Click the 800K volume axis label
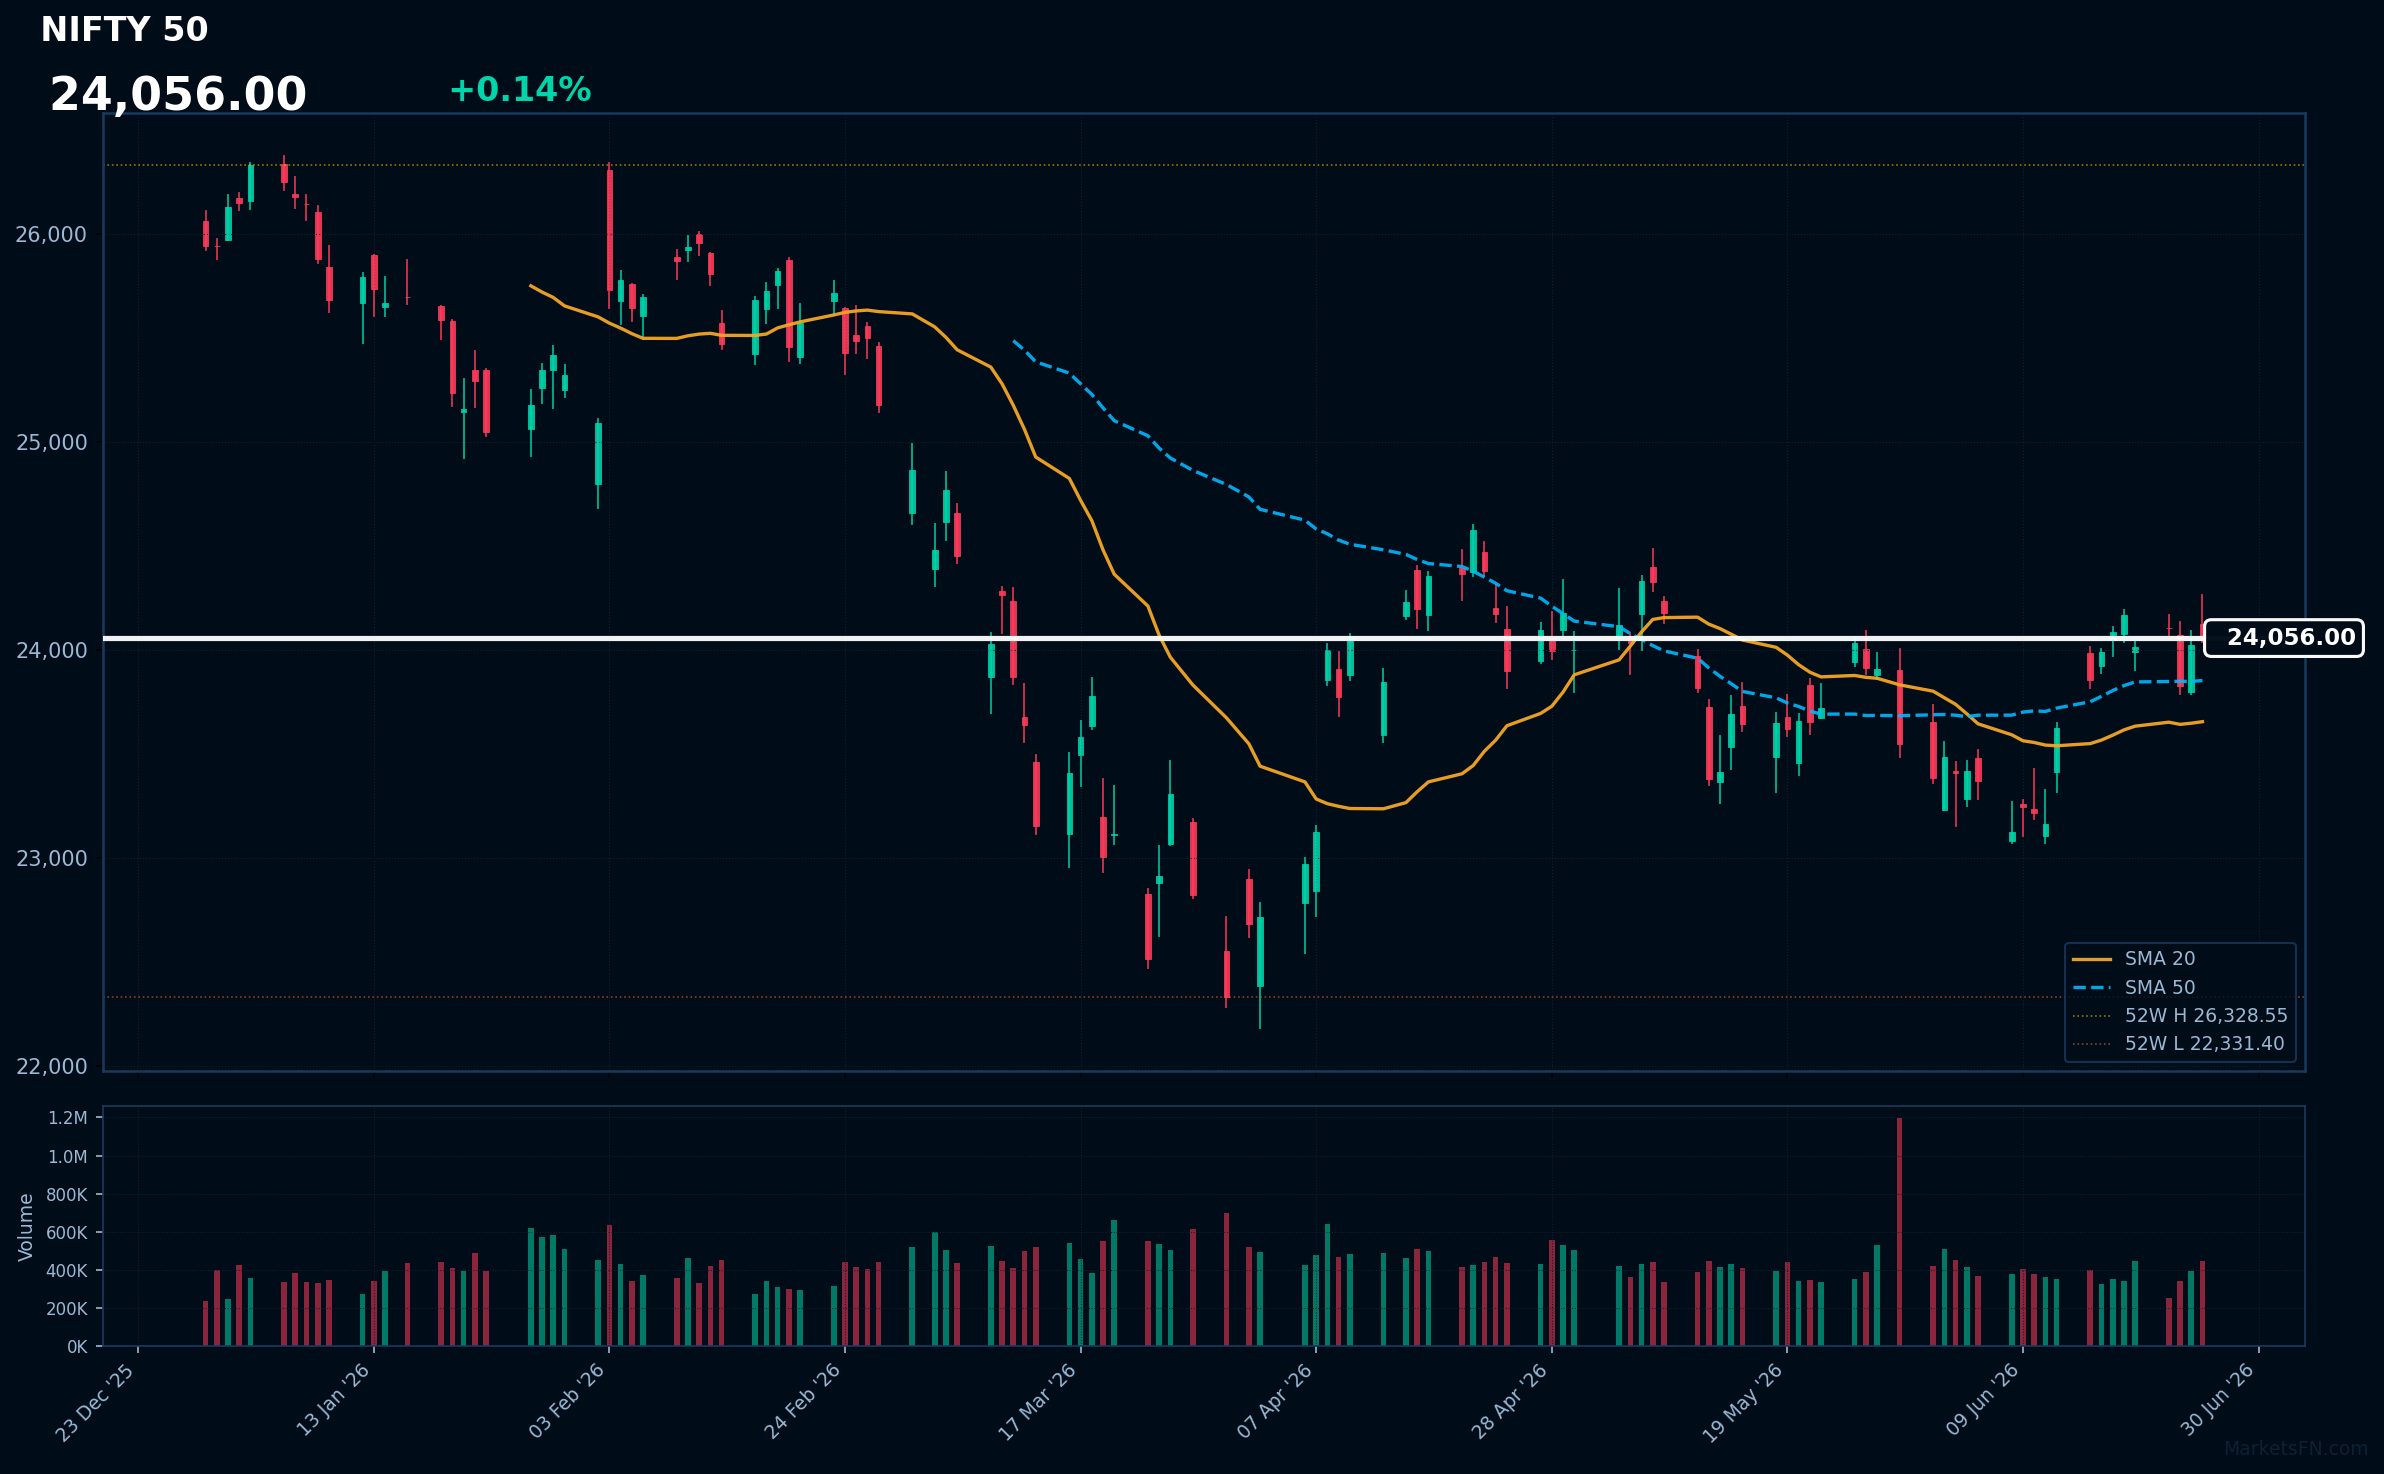 point(67,1195)
